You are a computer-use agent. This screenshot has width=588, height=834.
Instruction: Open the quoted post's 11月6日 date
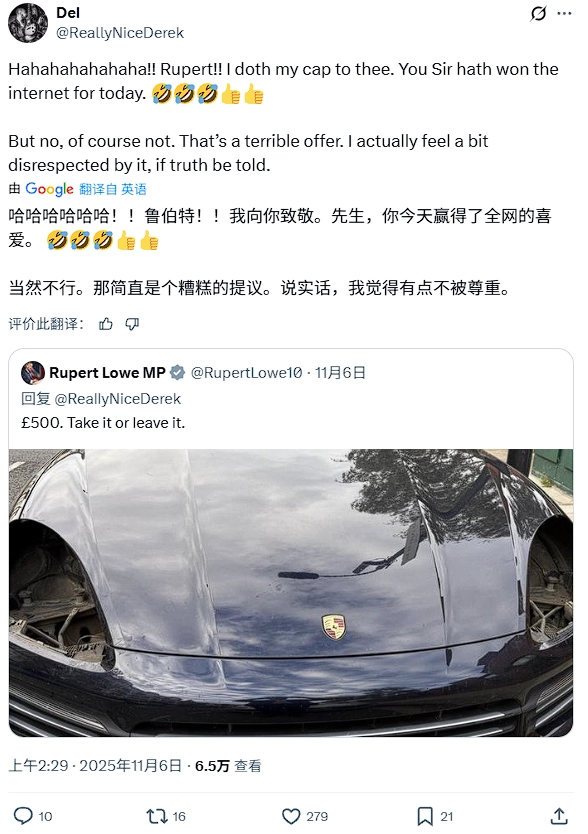click(341, 373)
